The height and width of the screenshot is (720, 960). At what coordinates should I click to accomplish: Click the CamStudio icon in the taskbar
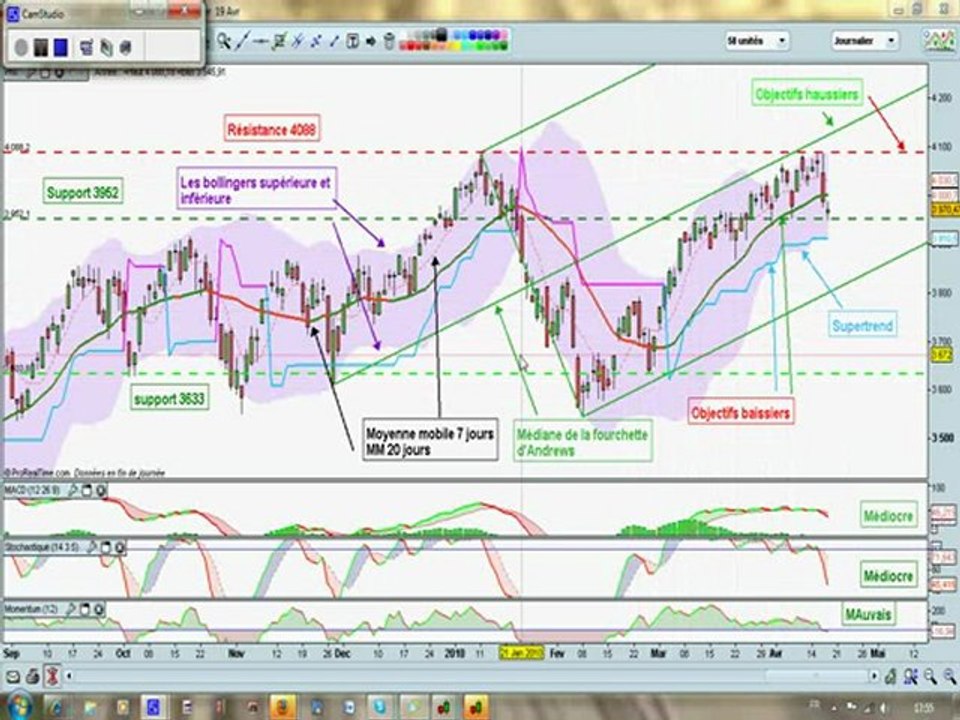click(152, 707)
